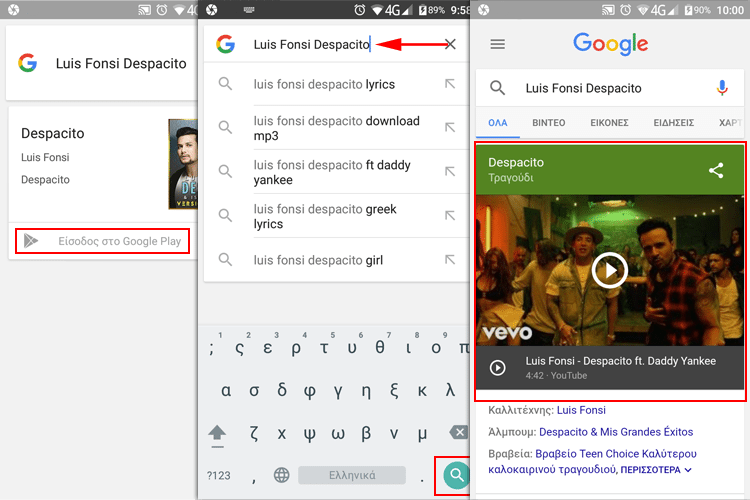Insert 'ft daddy yankee' suggestion via arrow icon
The width and height of the screenshot is (750, 500).
click(x=450, y=172)
